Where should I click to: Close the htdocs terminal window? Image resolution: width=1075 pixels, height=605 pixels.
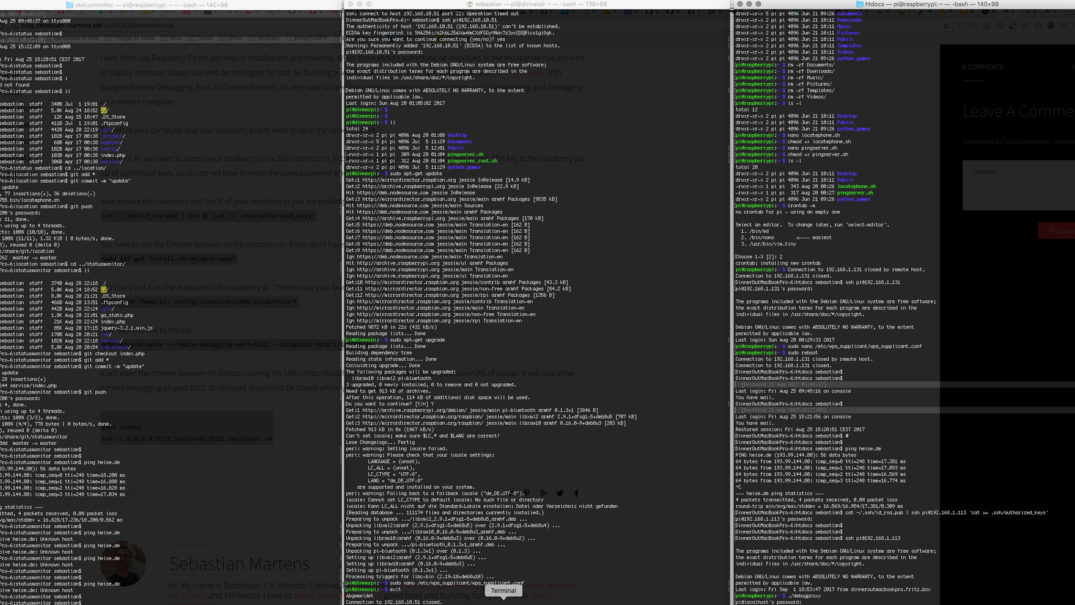point(739,4)
